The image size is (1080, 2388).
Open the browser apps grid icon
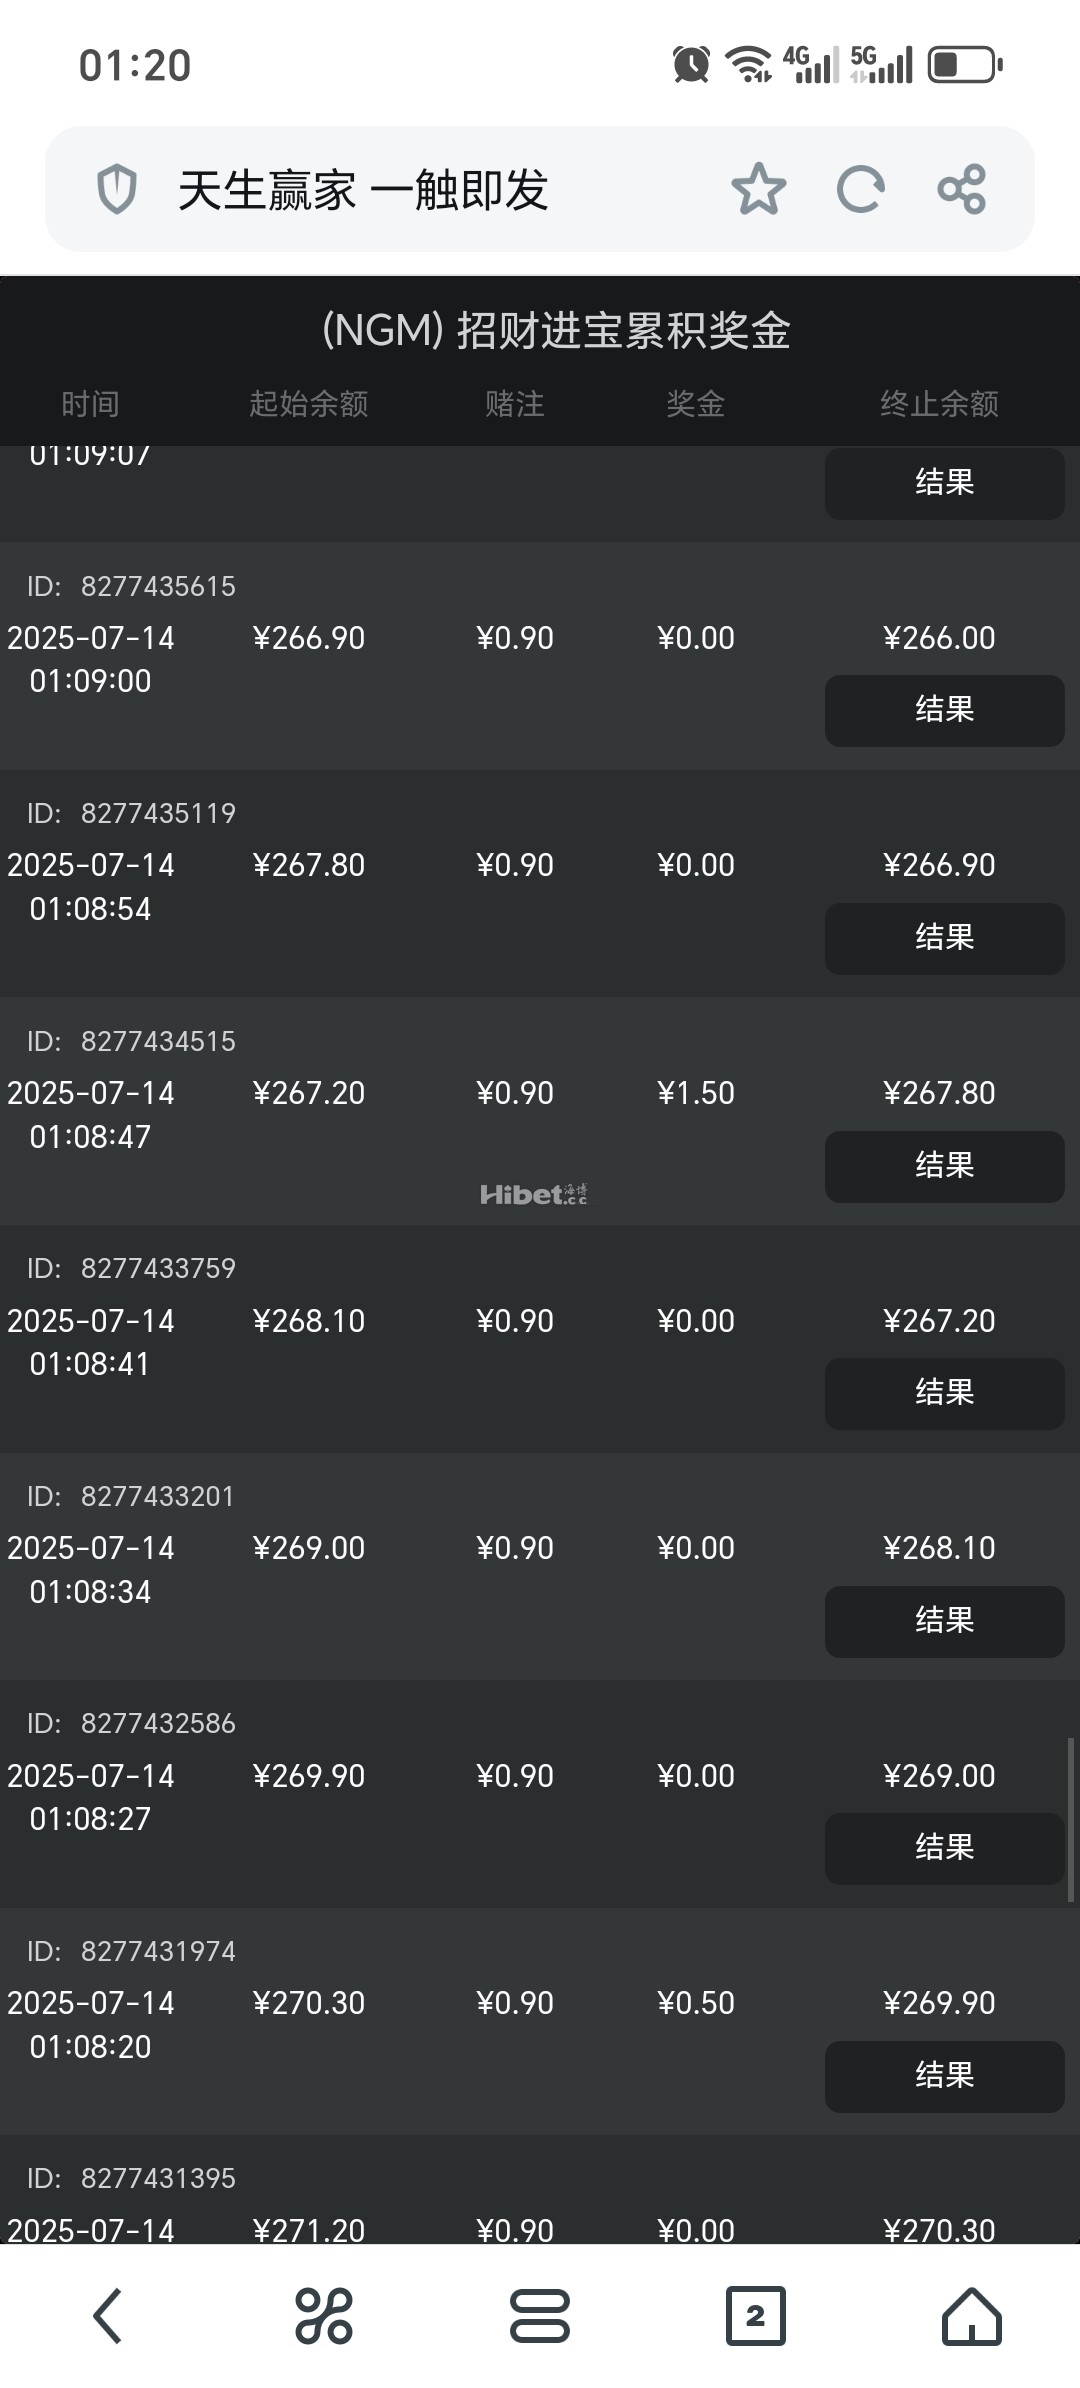(323, 2316)
